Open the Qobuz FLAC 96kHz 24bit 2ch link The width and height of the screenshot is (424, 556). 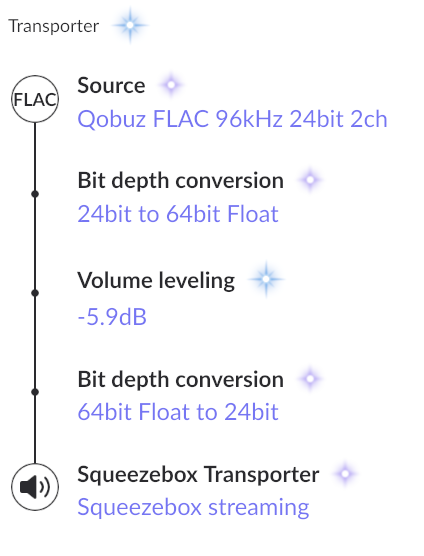point(232,119)
